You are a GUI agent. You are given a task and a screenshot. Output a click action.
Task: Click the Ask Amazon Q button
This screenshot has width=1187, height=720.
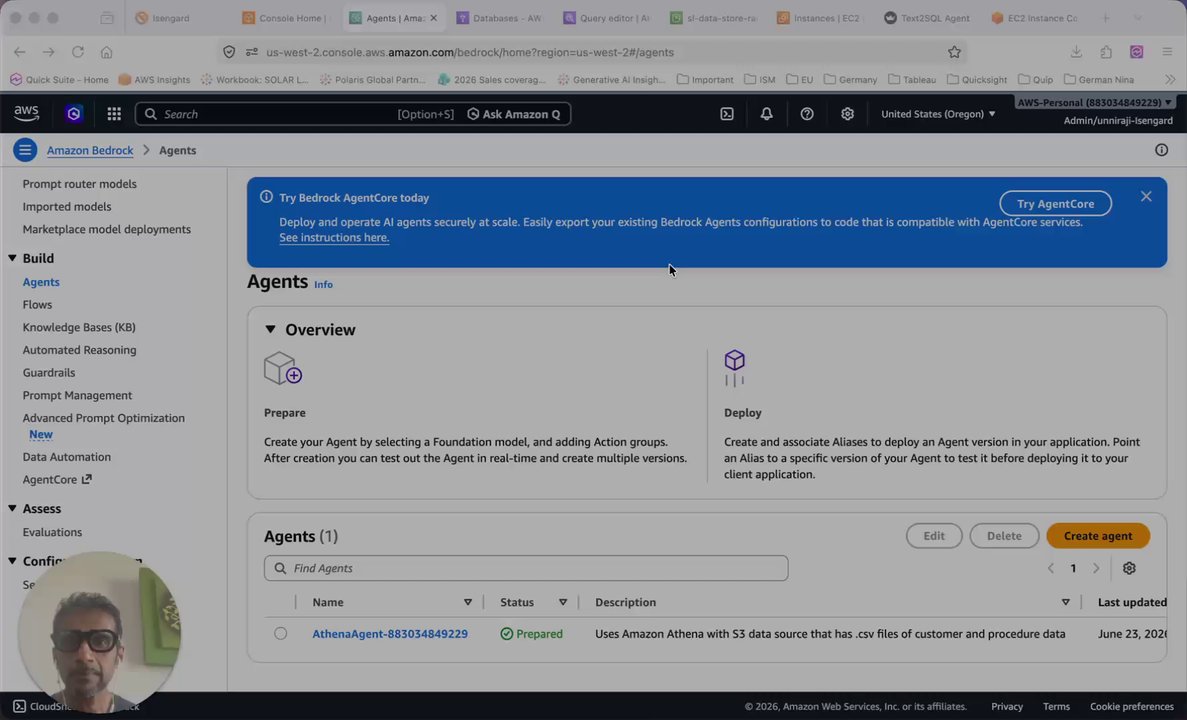pyautogui.click(x=514, y=114)
